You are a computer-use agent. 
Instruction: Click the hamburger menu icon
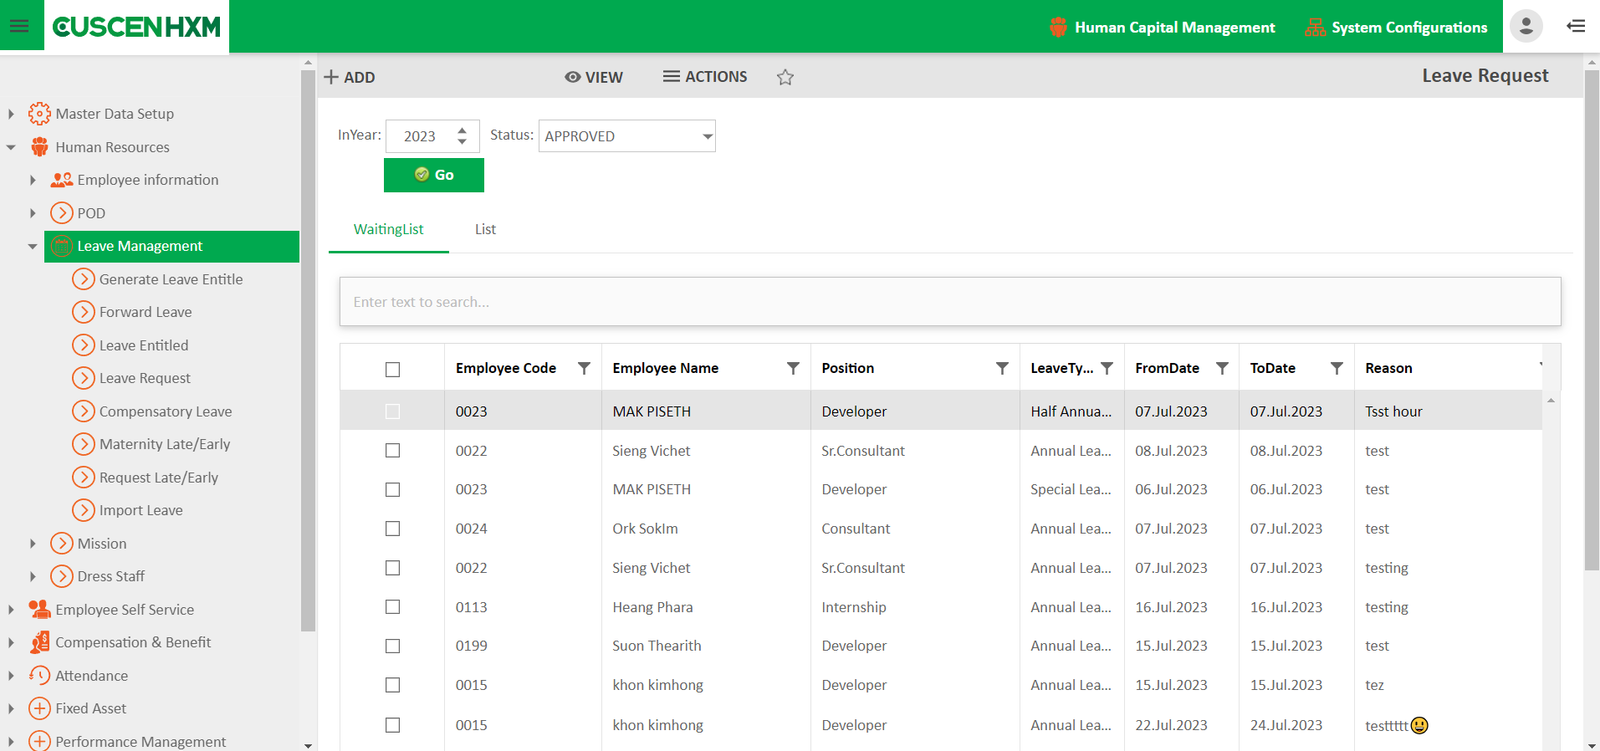pos(19,26)
